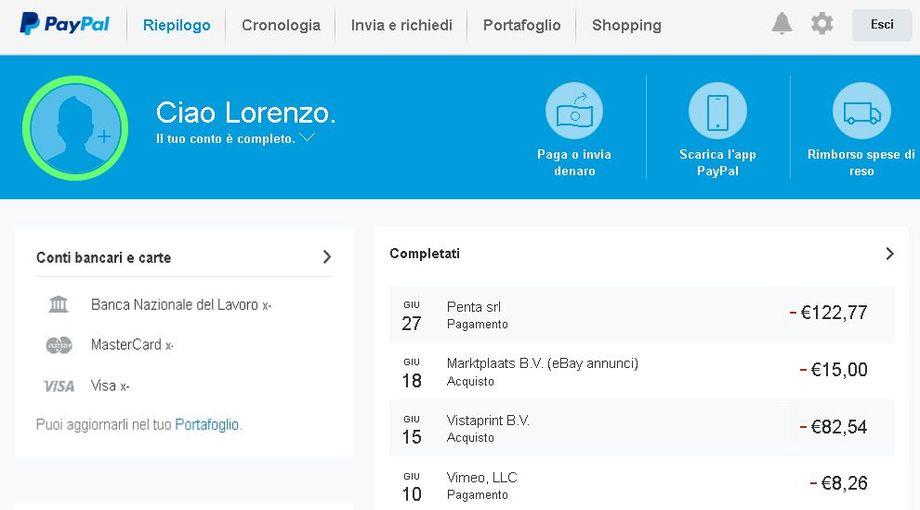The height and width of the screenshot is (510, 920).
Task: Open the notifications bell
Action: tap(782, 24)
